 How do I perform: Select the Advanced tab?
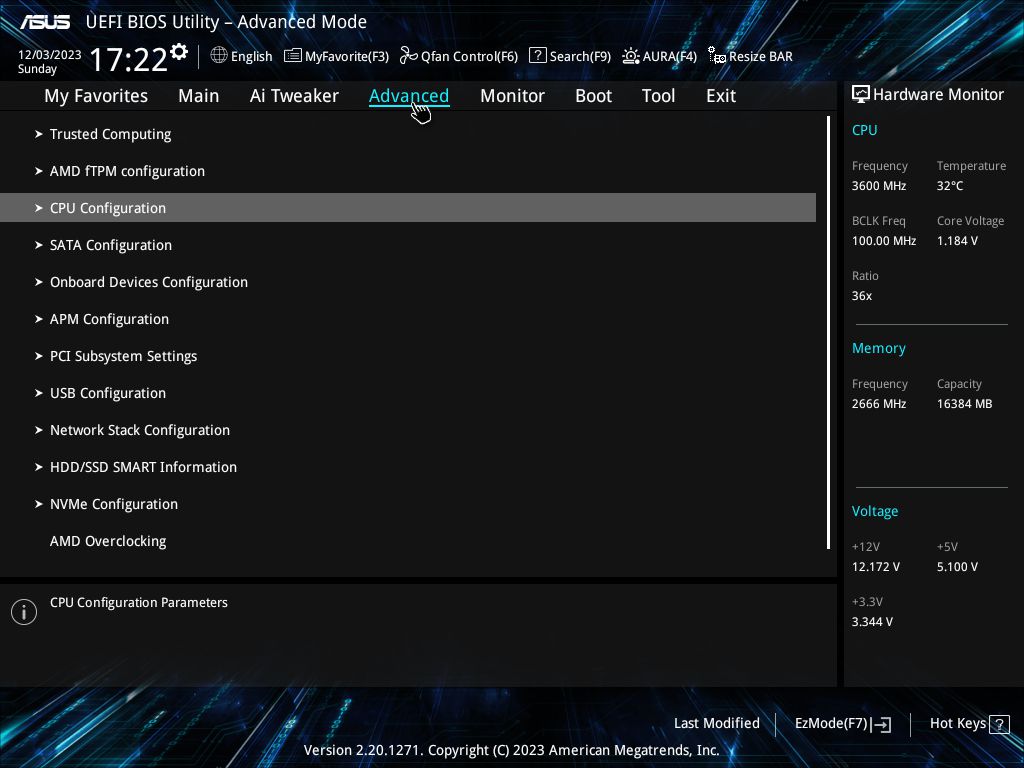click(x=409, y=96)
